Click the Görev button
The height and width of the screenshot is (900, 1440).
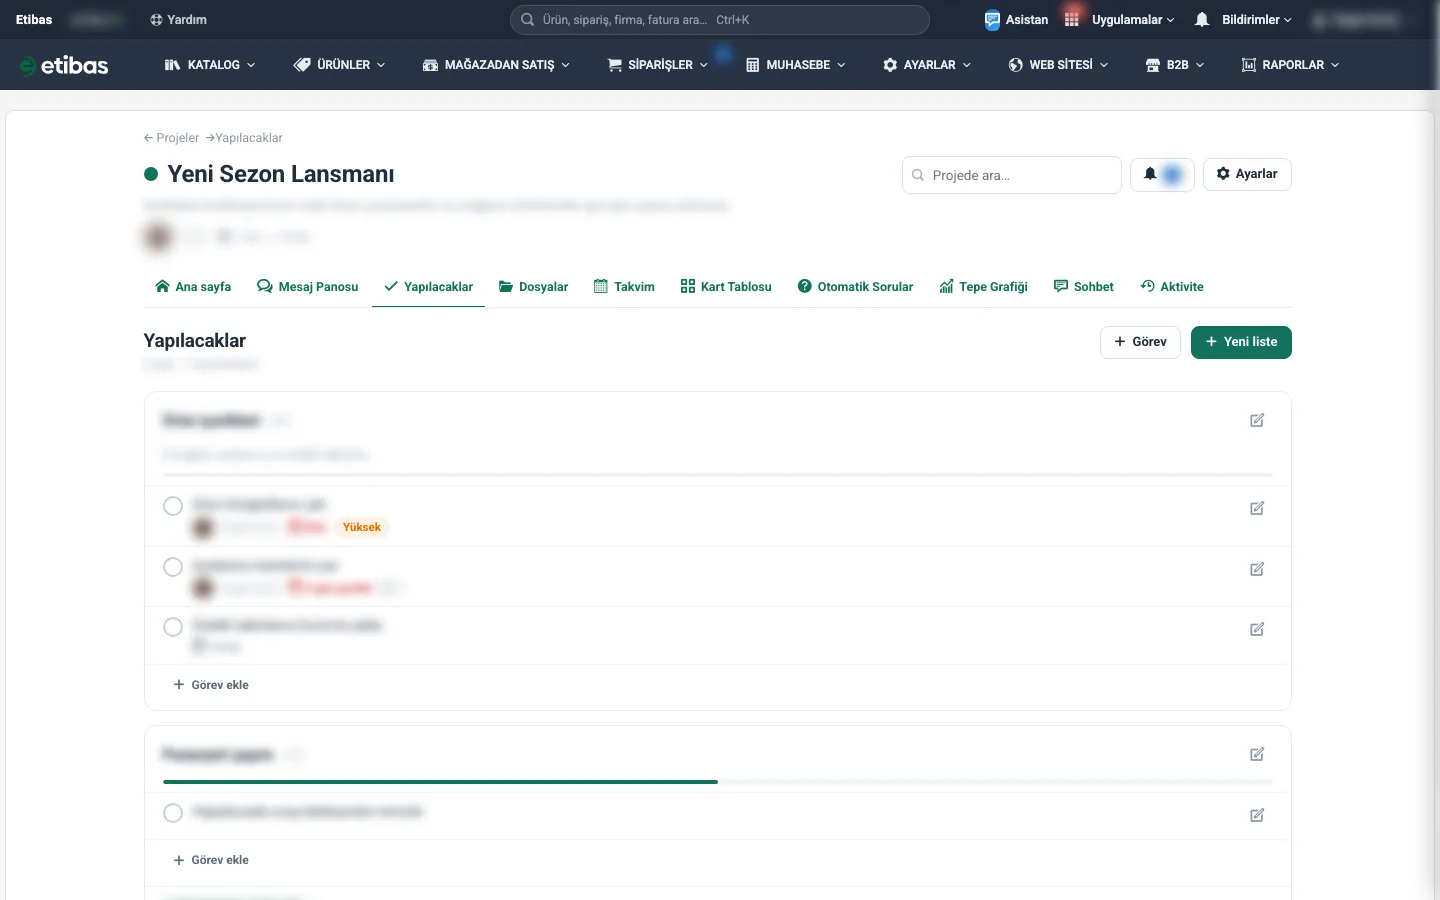coord(1140,342)
